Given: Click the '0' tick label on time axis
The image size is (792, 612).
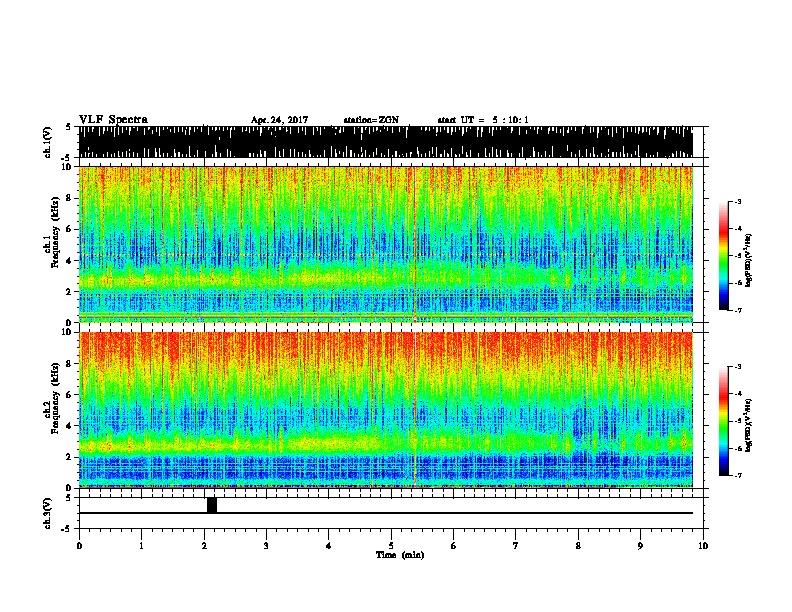Looking at the screenshot, I should click(79, 546).
